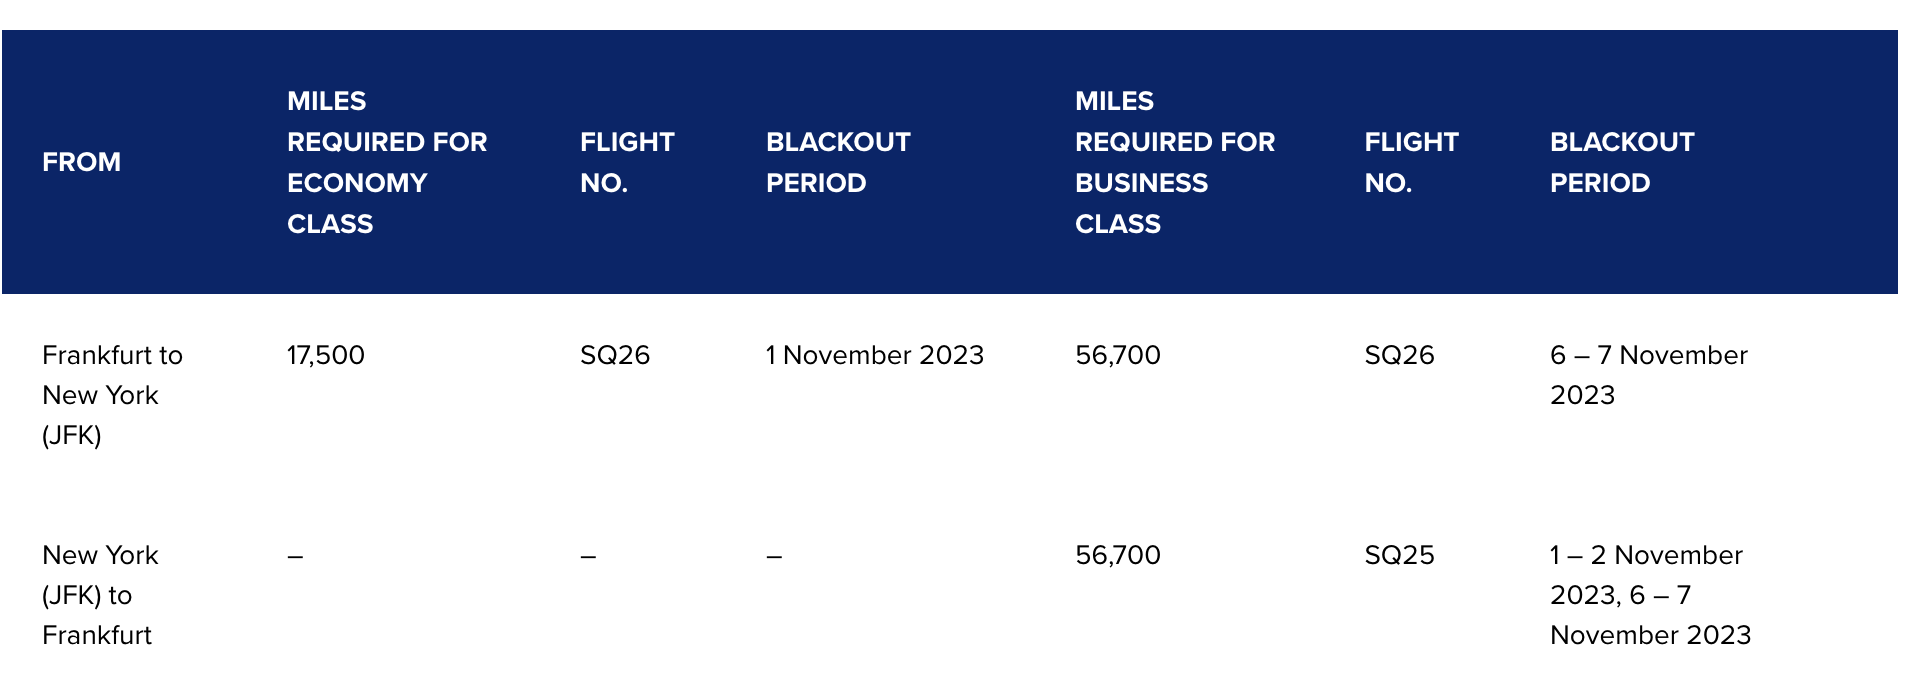
Task: Select the business BLACKOUT PERIOD header
Action: (1622, 162)
